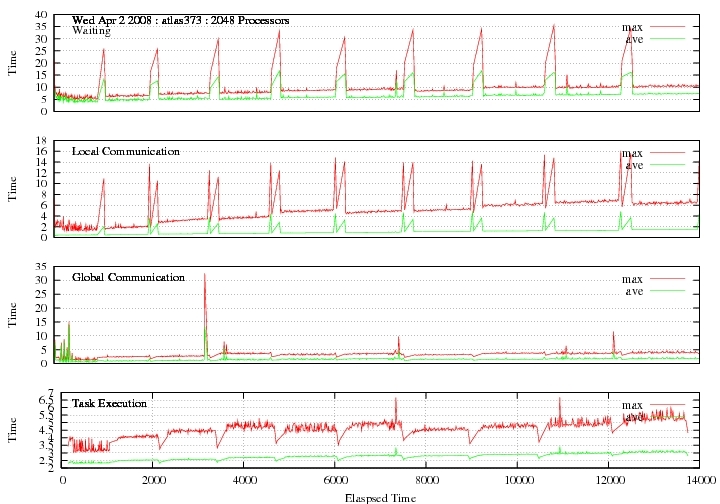The image size is (720, 504).
Task: Click the 'Time' y-axis label of Task Execution chart
Action: point(12,430)
